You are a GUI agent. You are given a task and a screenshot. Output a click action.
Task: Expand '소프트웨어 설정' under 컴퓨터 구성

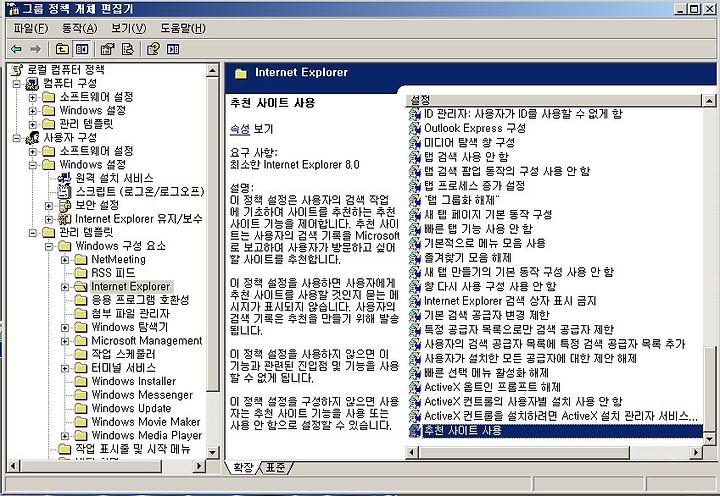coord(33,97)
